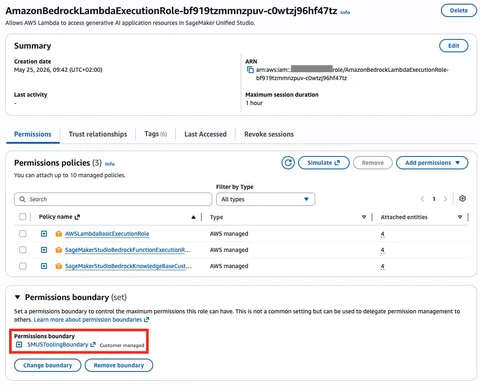Expand the SageMakerStudioBedrockKnowledgeBaseCust policy details
The height and width of the screenshot is (386, 480).
click(44, 266)
